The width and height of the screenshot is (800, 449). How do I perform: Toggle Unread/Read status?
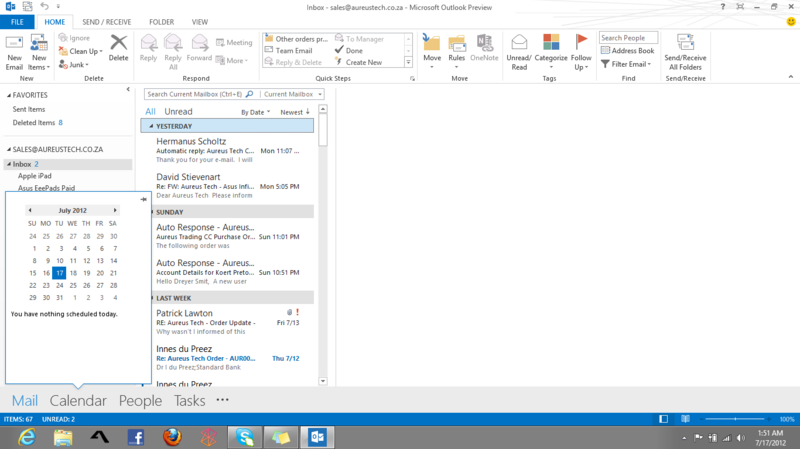coord(519,52)
